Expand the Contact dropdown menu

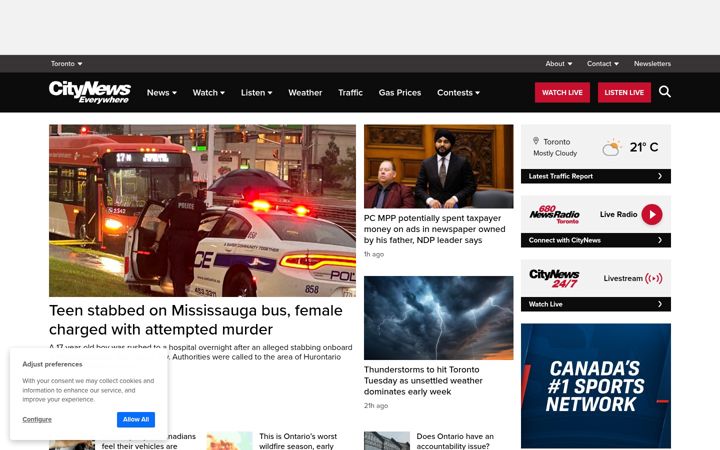602,64
